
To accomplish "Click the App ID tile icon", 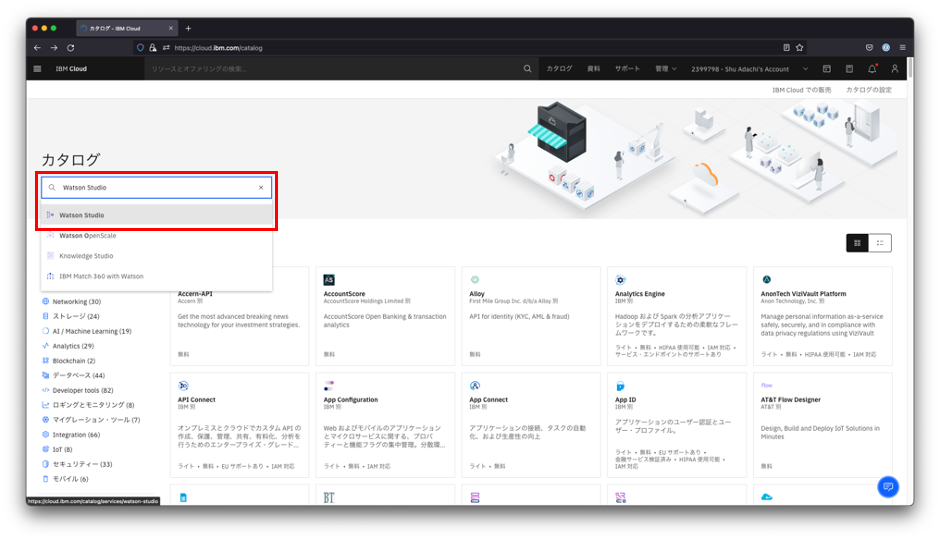I will (x=620, y=386).
